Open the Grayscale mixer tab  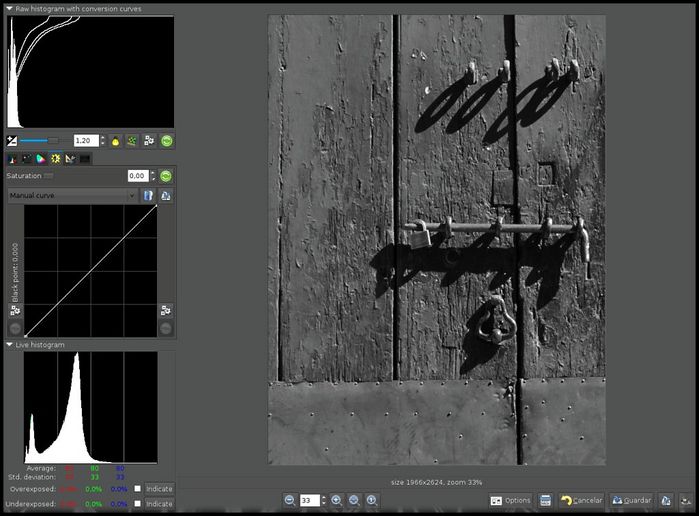pyautogui.click(x=27, y=159)
